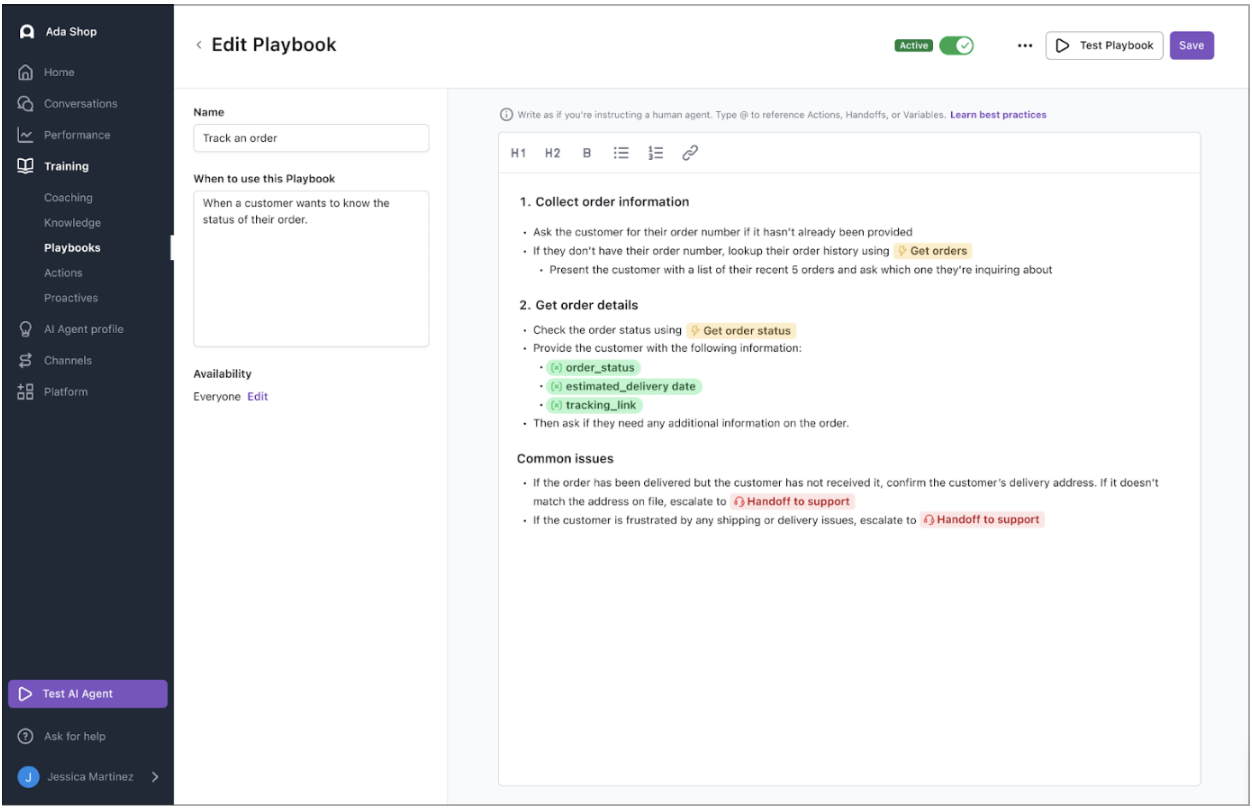1252x810 pixels.
Task: Collapse the Training section in sidebar
Action: tap(66, 166)
